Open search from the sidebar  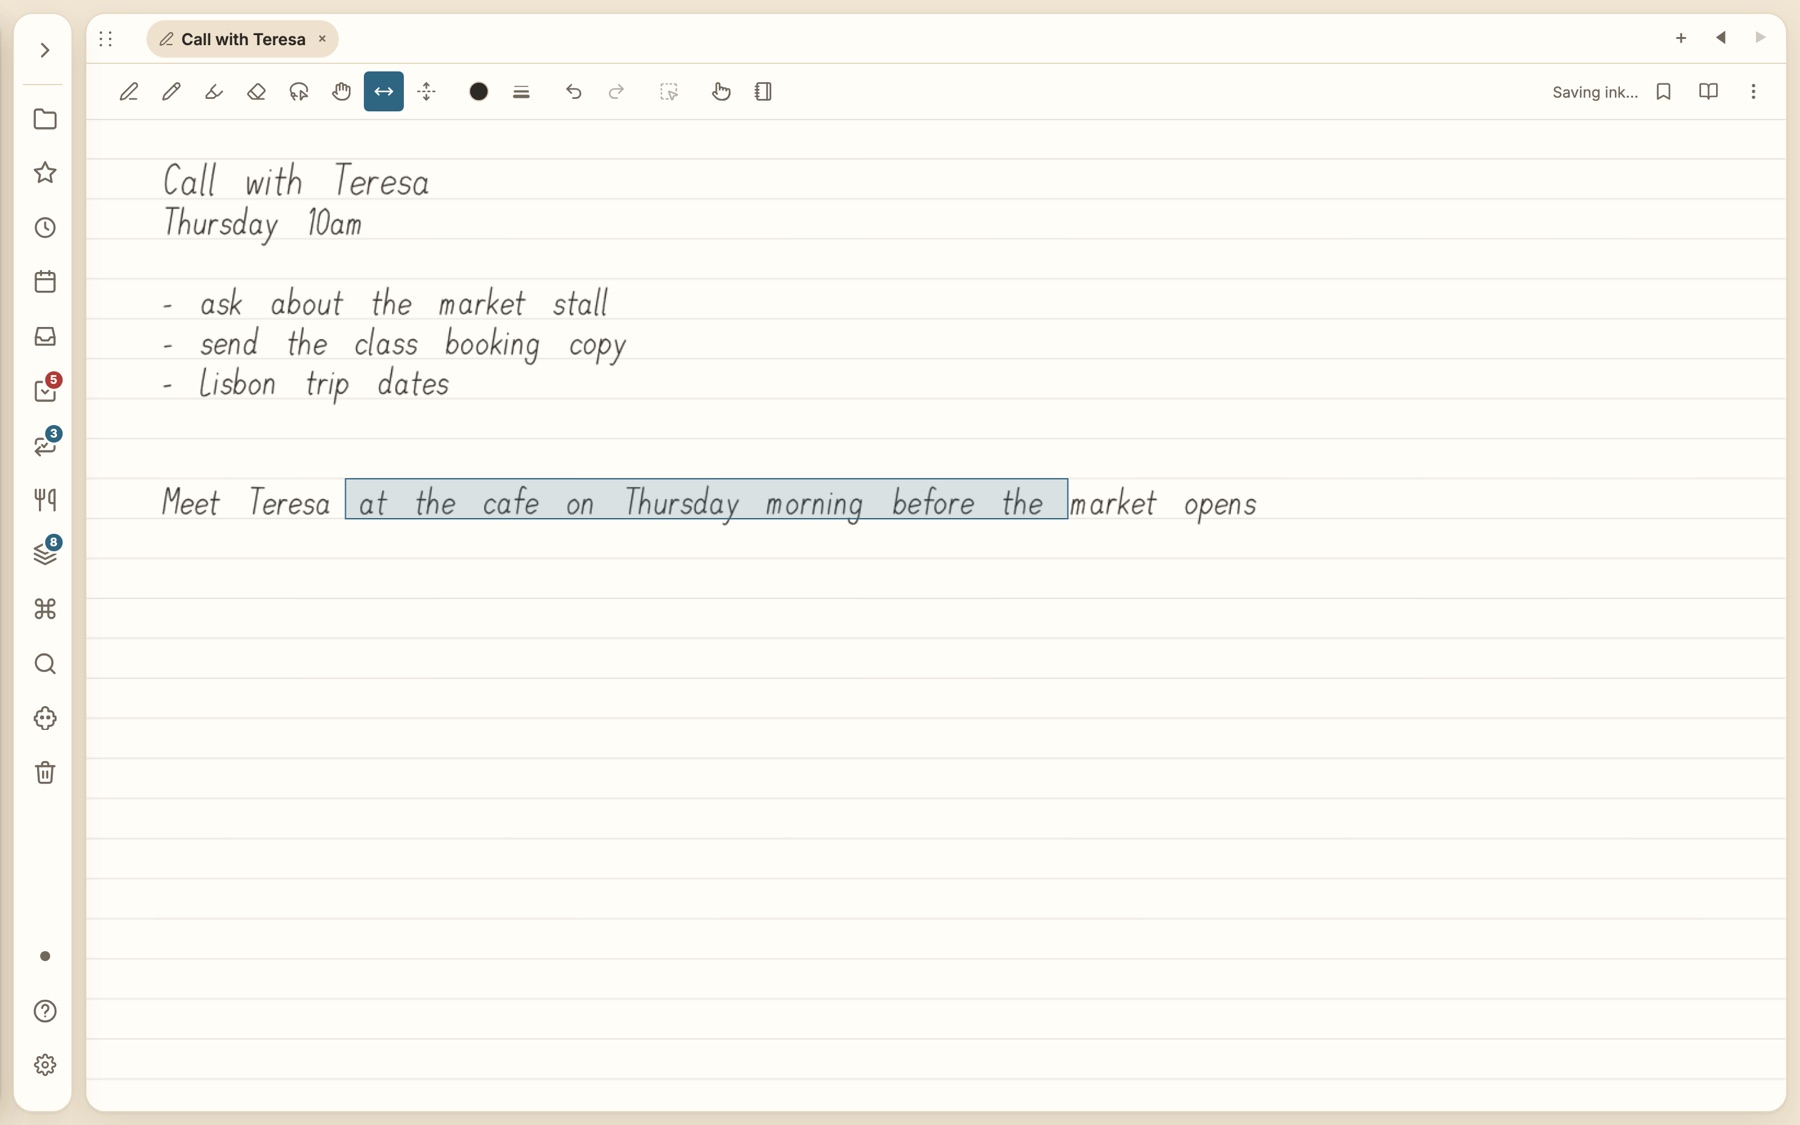point(45,664)
